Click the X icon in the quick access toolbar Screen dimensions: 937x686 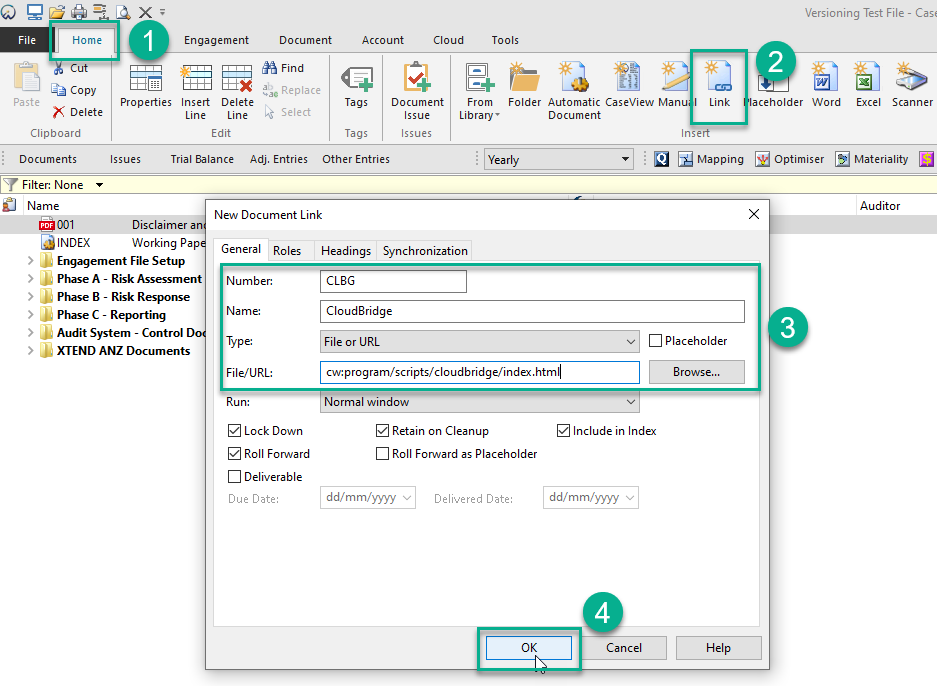click(145, 11)
